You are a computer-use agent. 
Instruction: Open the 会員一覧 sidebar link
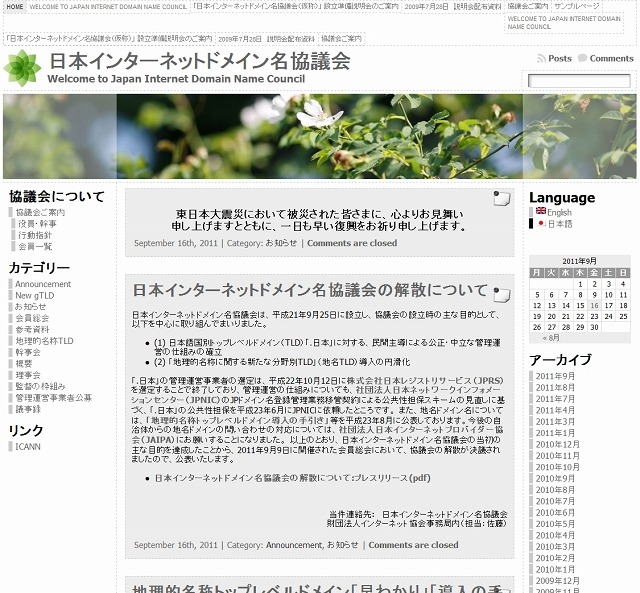point(35,246)
